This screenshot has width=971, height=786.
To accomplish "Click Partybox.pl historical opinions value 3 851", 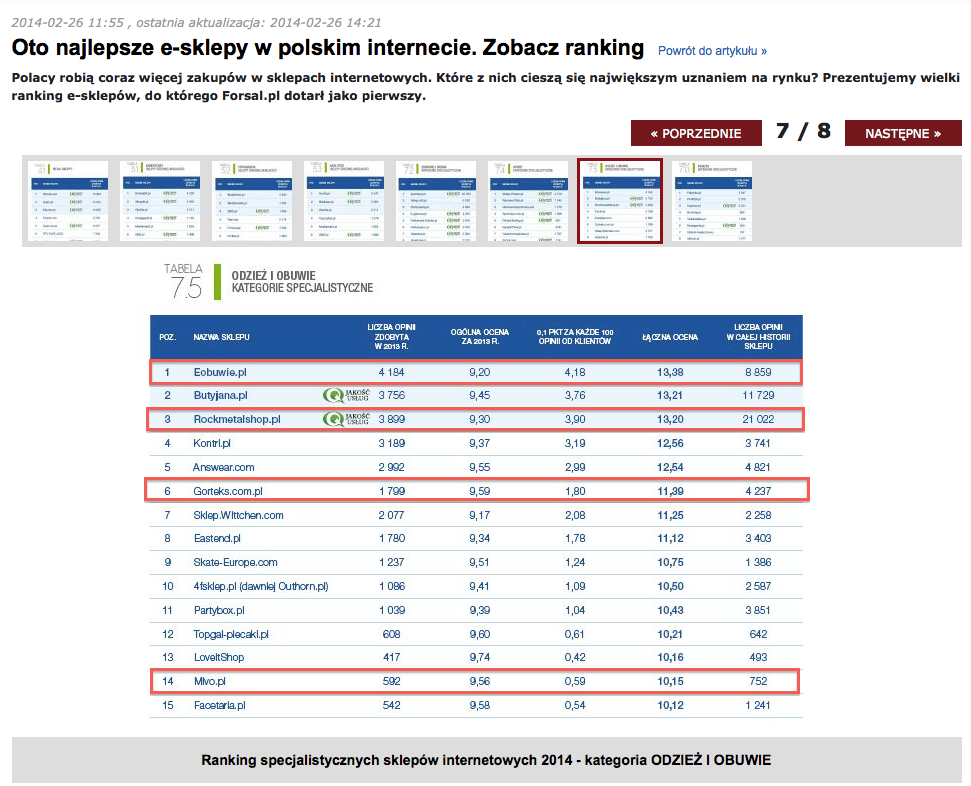I will tap(758, 610).
